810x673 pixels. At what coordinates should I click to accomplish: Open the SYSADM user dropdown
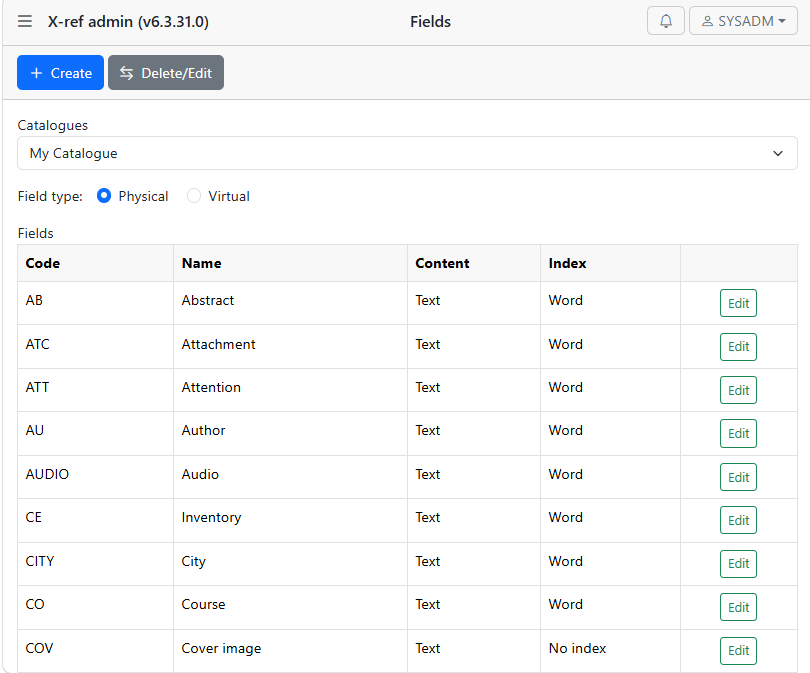point(743,21)
